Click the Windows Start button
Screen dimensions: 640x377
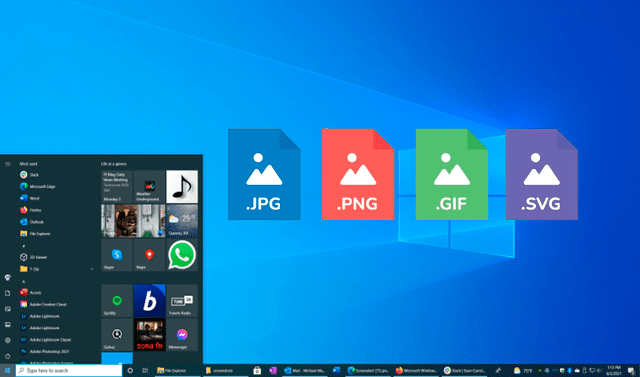(x=7, y=370)
